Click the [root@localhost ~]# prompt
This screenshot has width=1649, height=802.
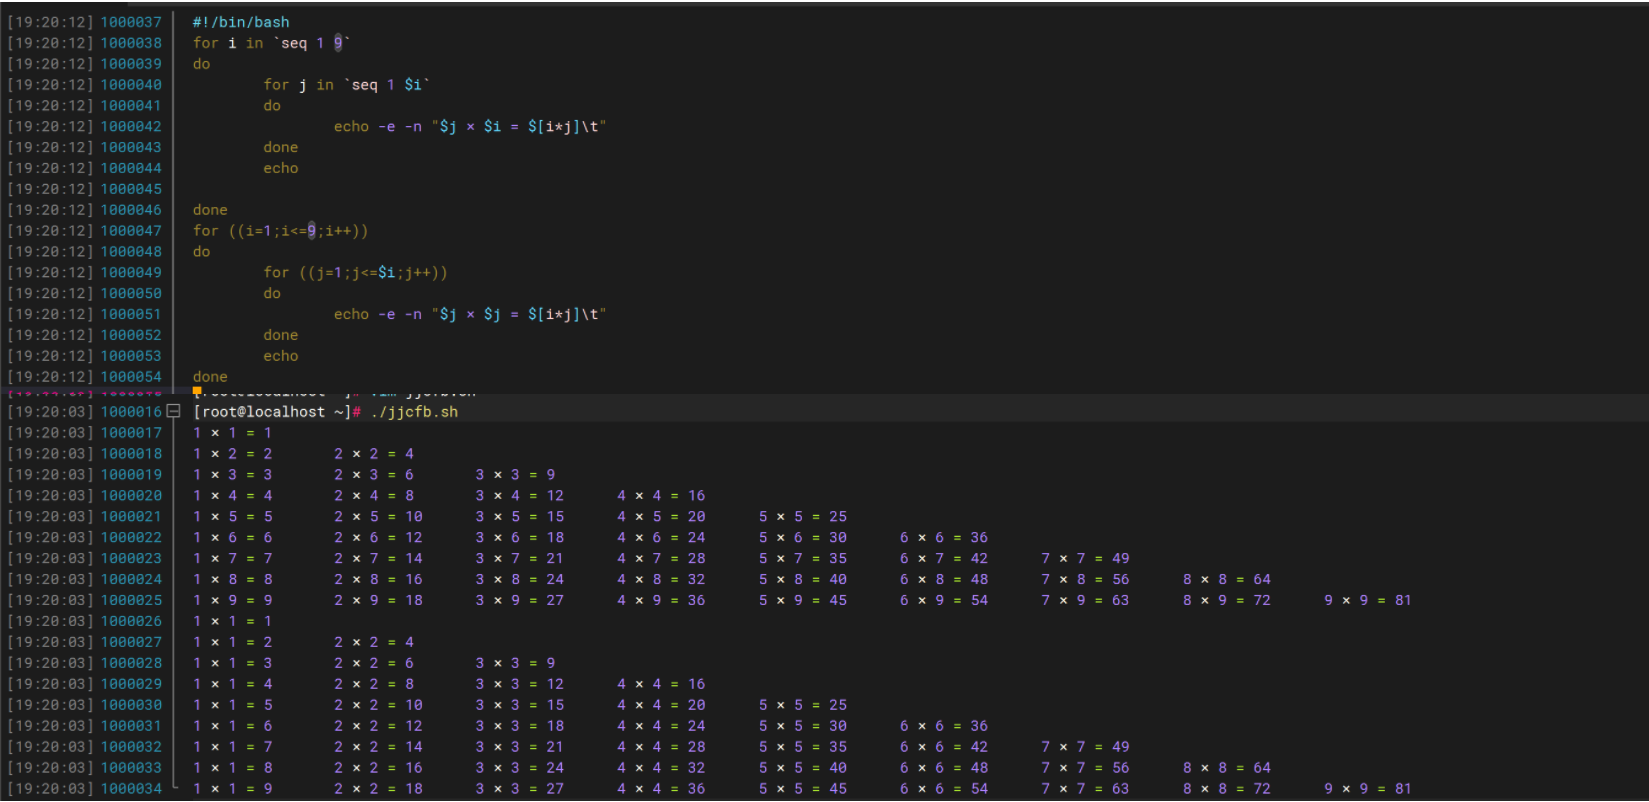click(x=277, y=412)
